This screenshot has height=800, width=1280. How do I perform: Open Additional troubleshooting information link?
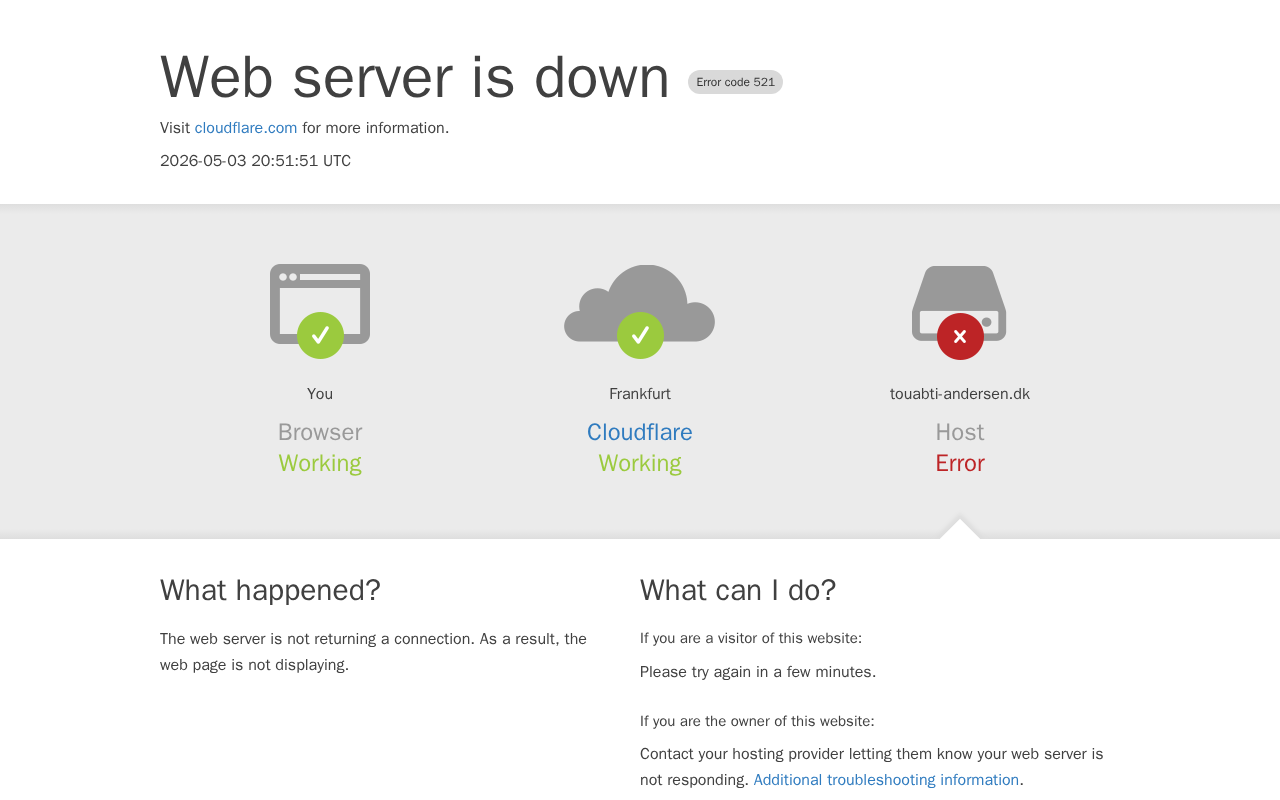[886, 780]
